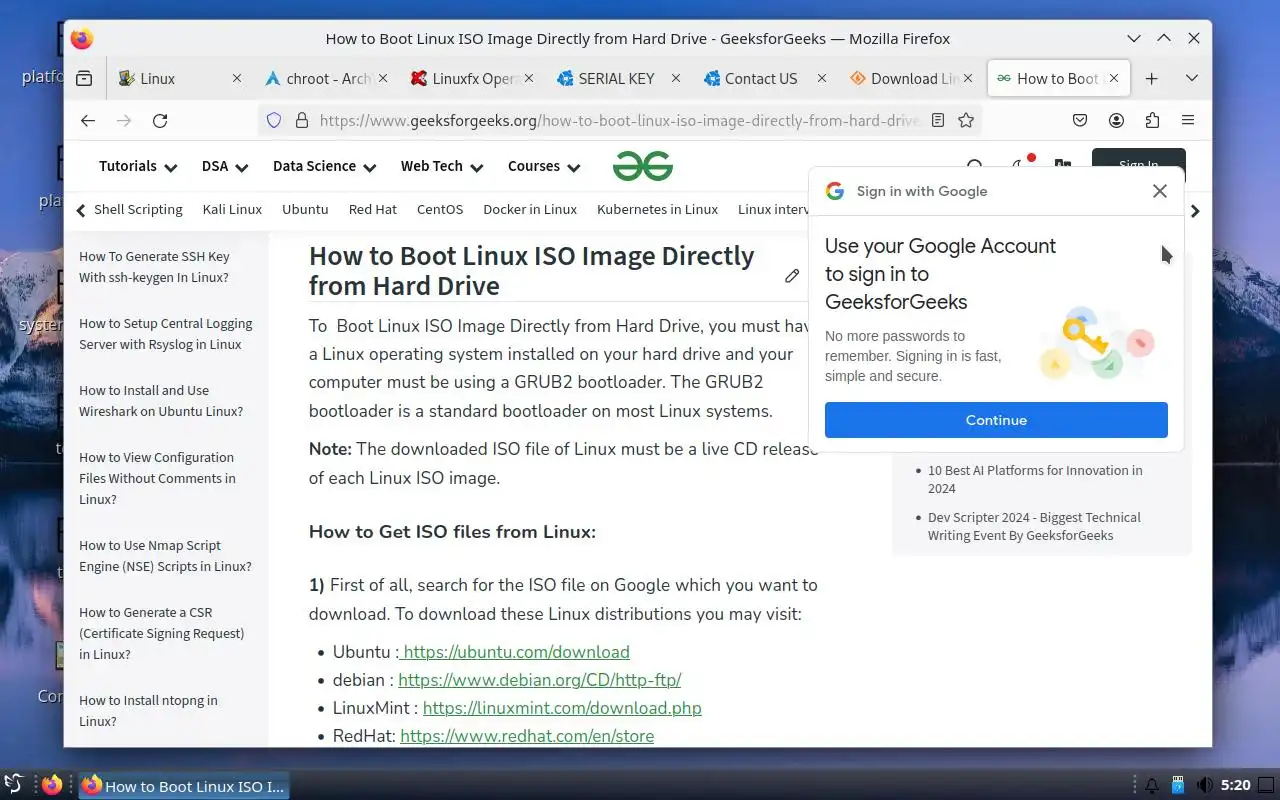Click the Continue button in Google popup

[996, 420]
